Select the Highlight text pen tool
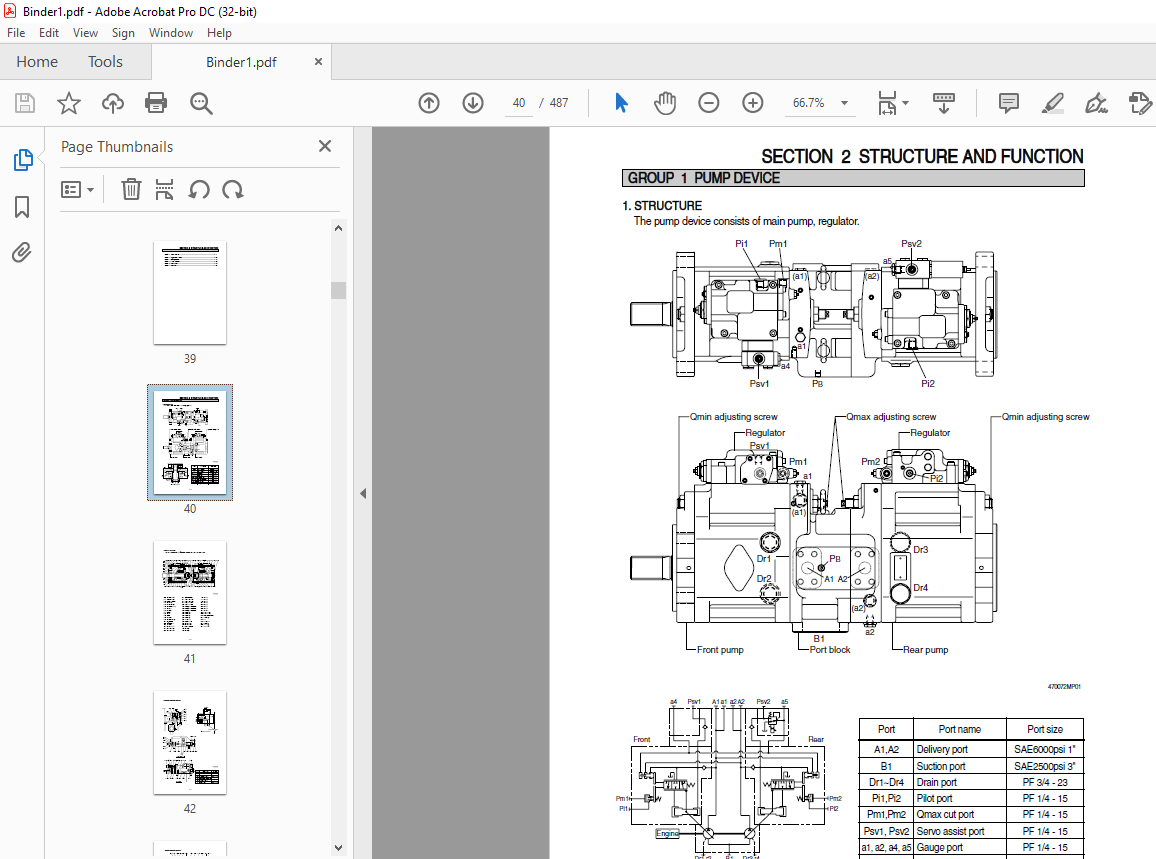The width and height of the screenshot is (1156, 859). (x=1053, y=103)
